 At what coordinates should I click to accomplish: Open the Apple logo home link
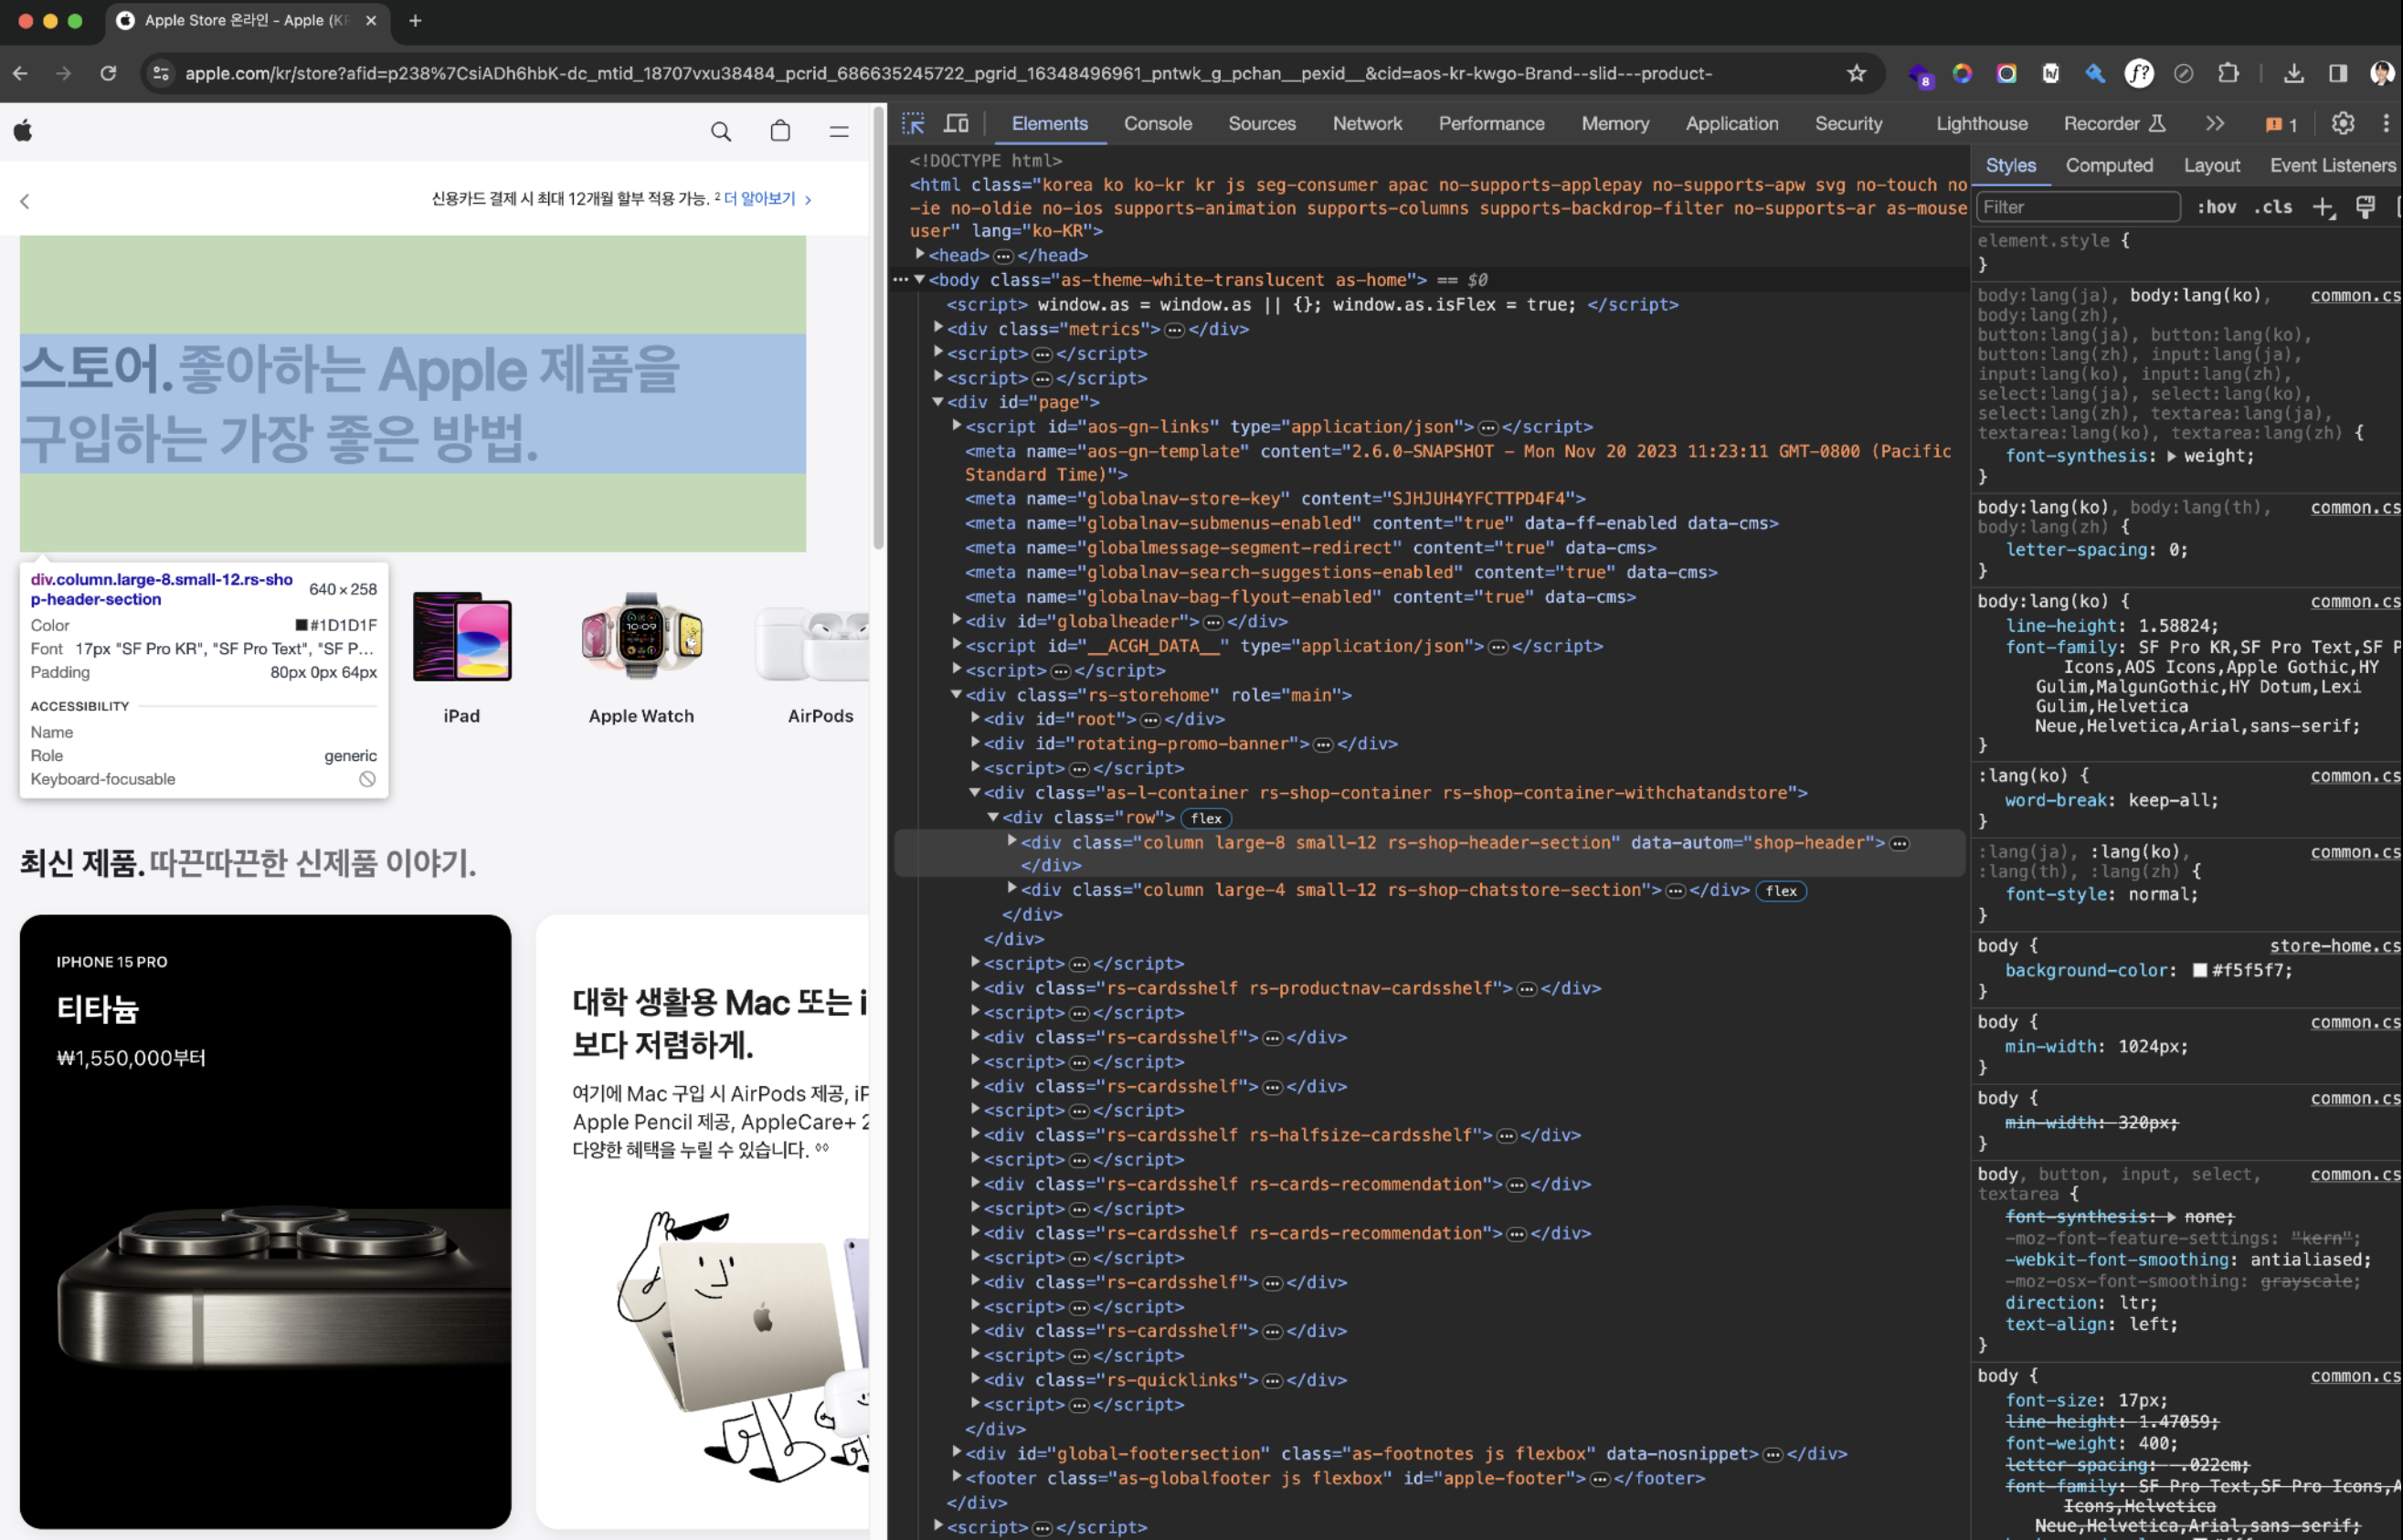(x=23, y=130)
